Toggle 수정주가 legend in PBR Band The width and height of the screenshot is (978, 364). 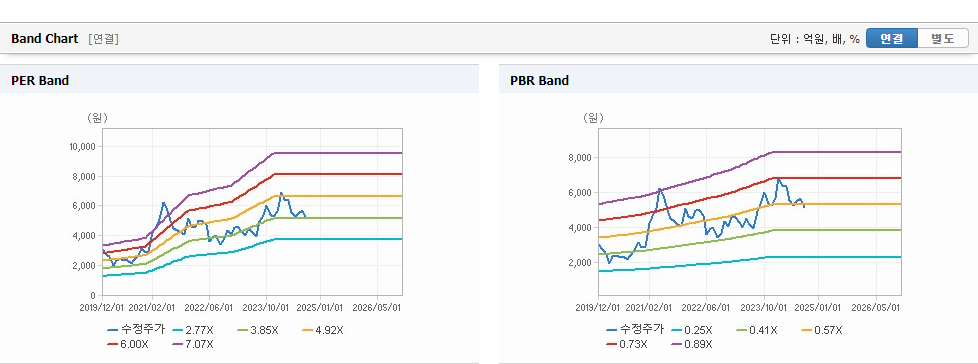click(634, 330)
